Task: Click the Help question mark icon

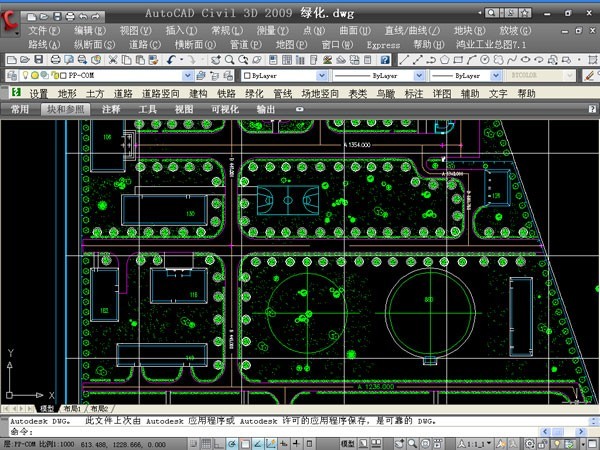Action: [386, 60]
